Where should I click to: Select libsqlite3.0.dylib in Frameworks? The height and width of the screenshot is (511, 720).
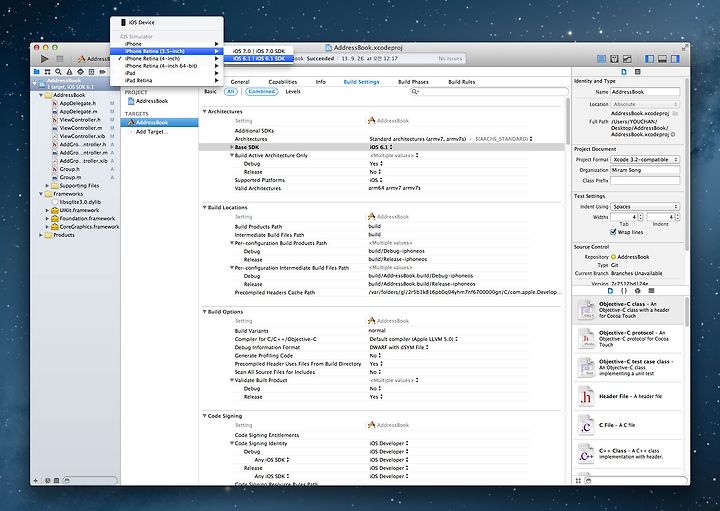click(x=79, y=202)
